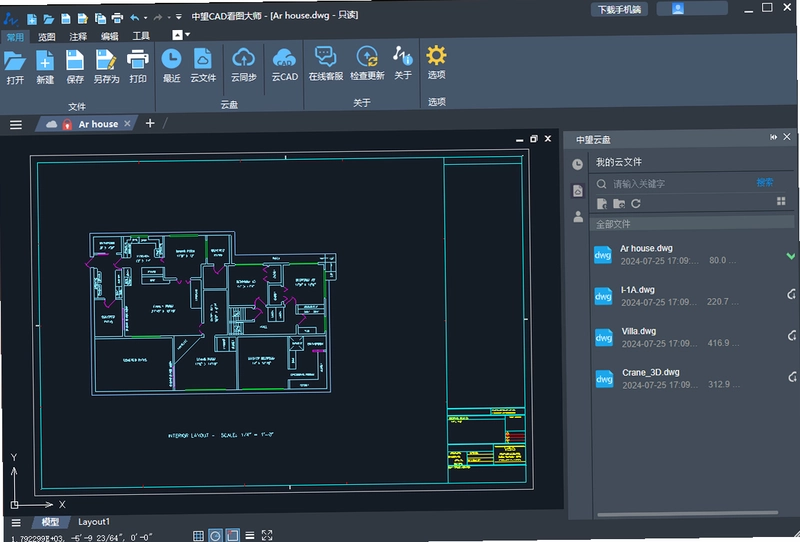Click the cloud panel horizontal scrollbar
The height and width of the screenshot is (542, 800).
pyautogui.click(x=687, y=513)
